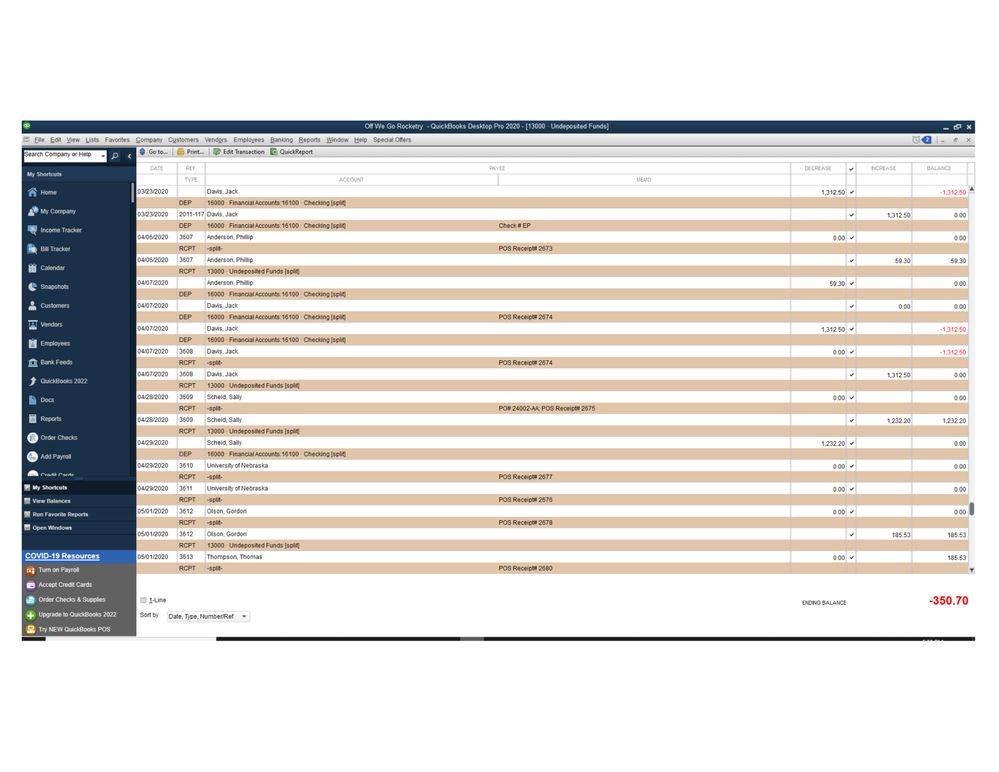Click the register vertical scrollbar thumb
Viewport: 999px width, 772px height.
[x=972, y=508]
